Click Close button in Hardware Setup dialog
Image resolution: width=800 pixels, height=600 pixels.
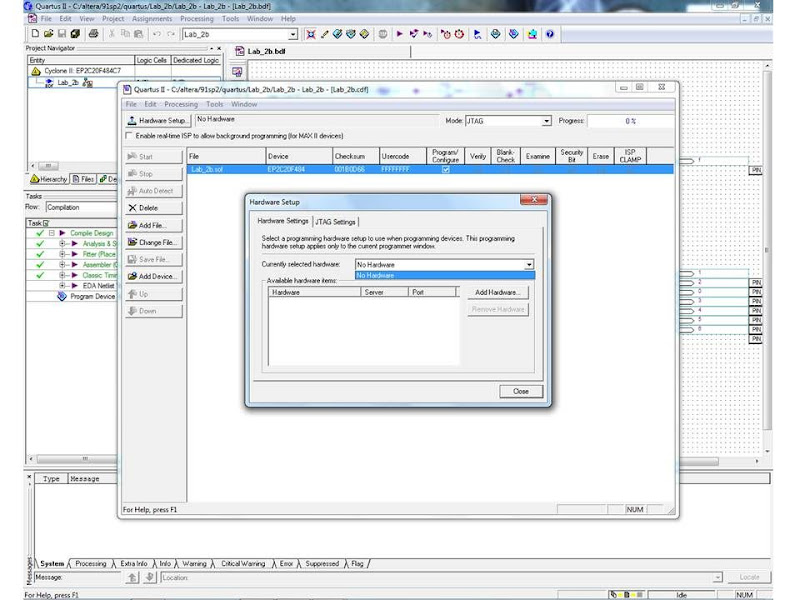coord(520,391)
